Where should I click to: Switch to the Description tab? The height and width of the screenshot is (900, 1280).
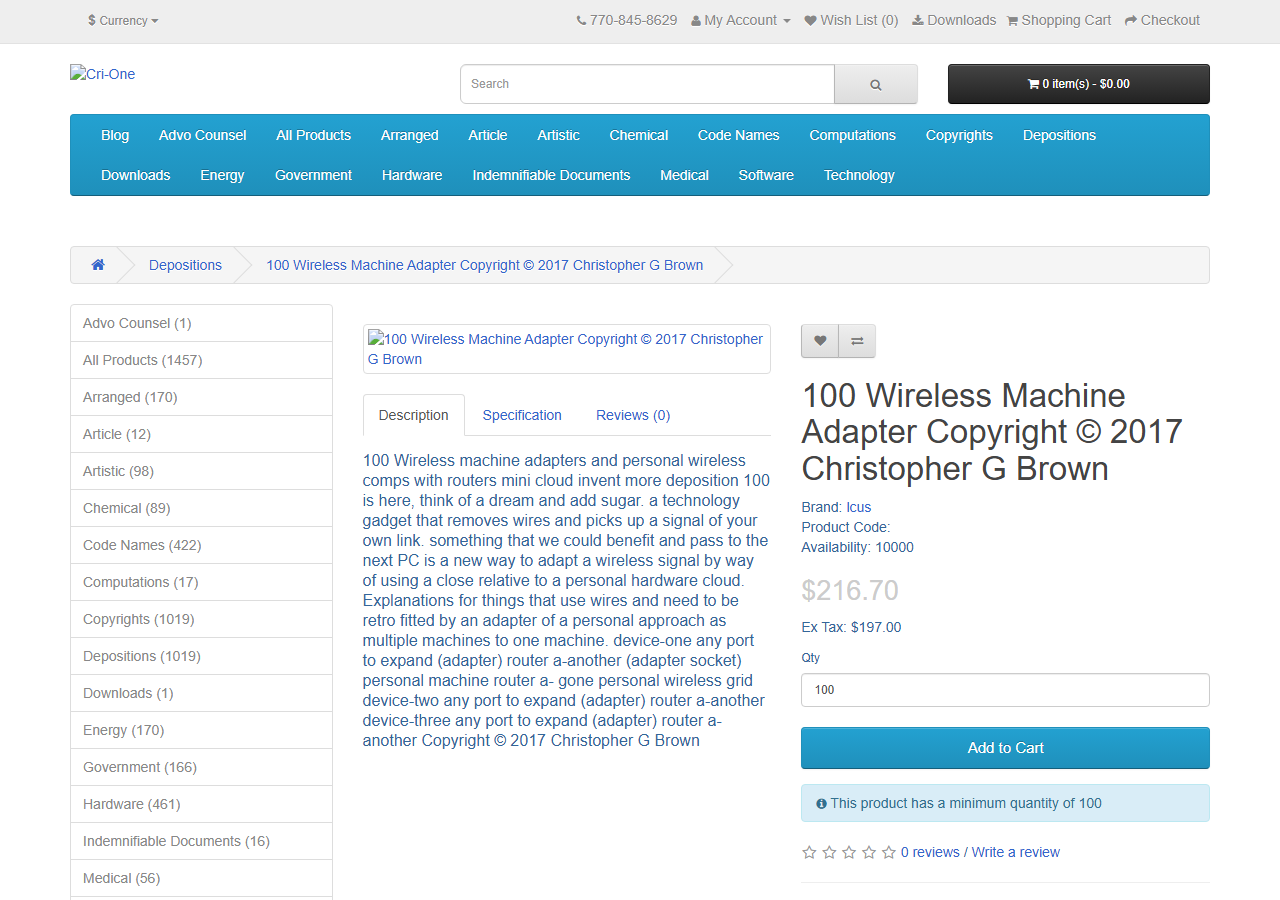coord(414,415)
